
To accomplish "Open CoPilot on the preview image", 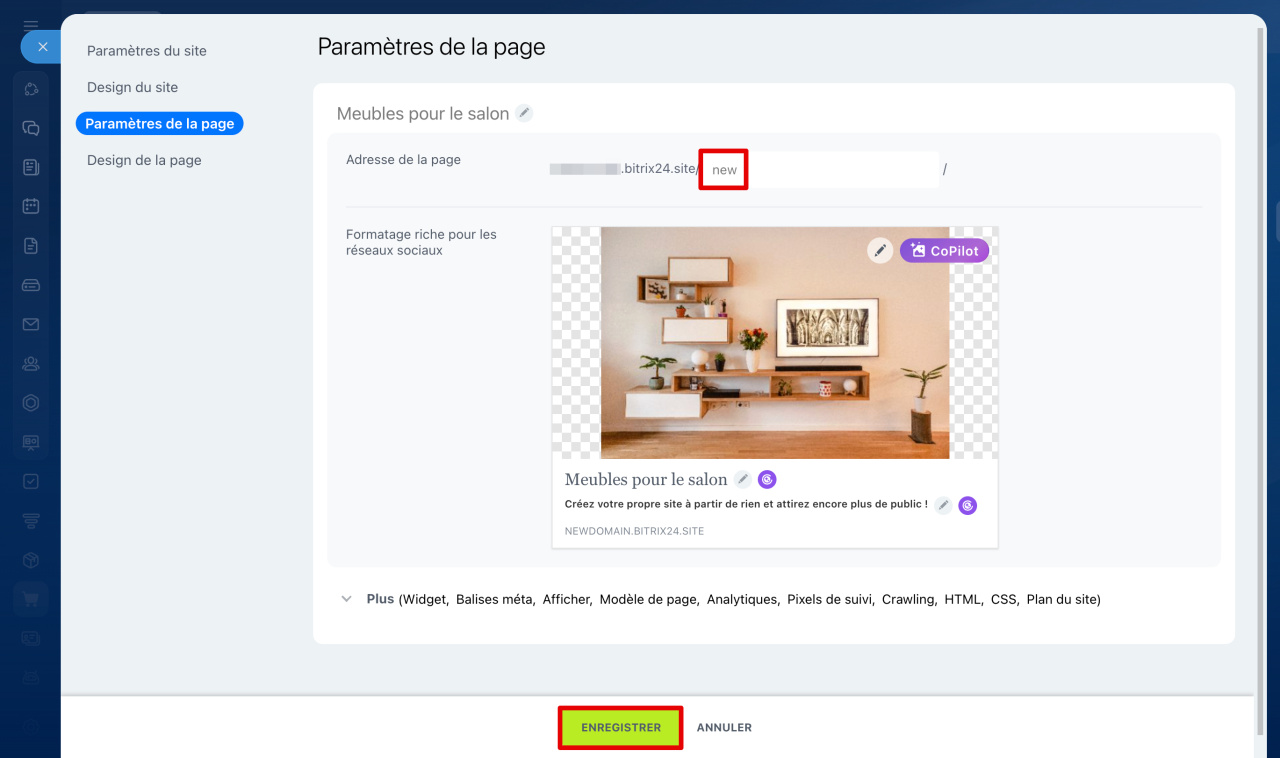I will coord(943,250).
